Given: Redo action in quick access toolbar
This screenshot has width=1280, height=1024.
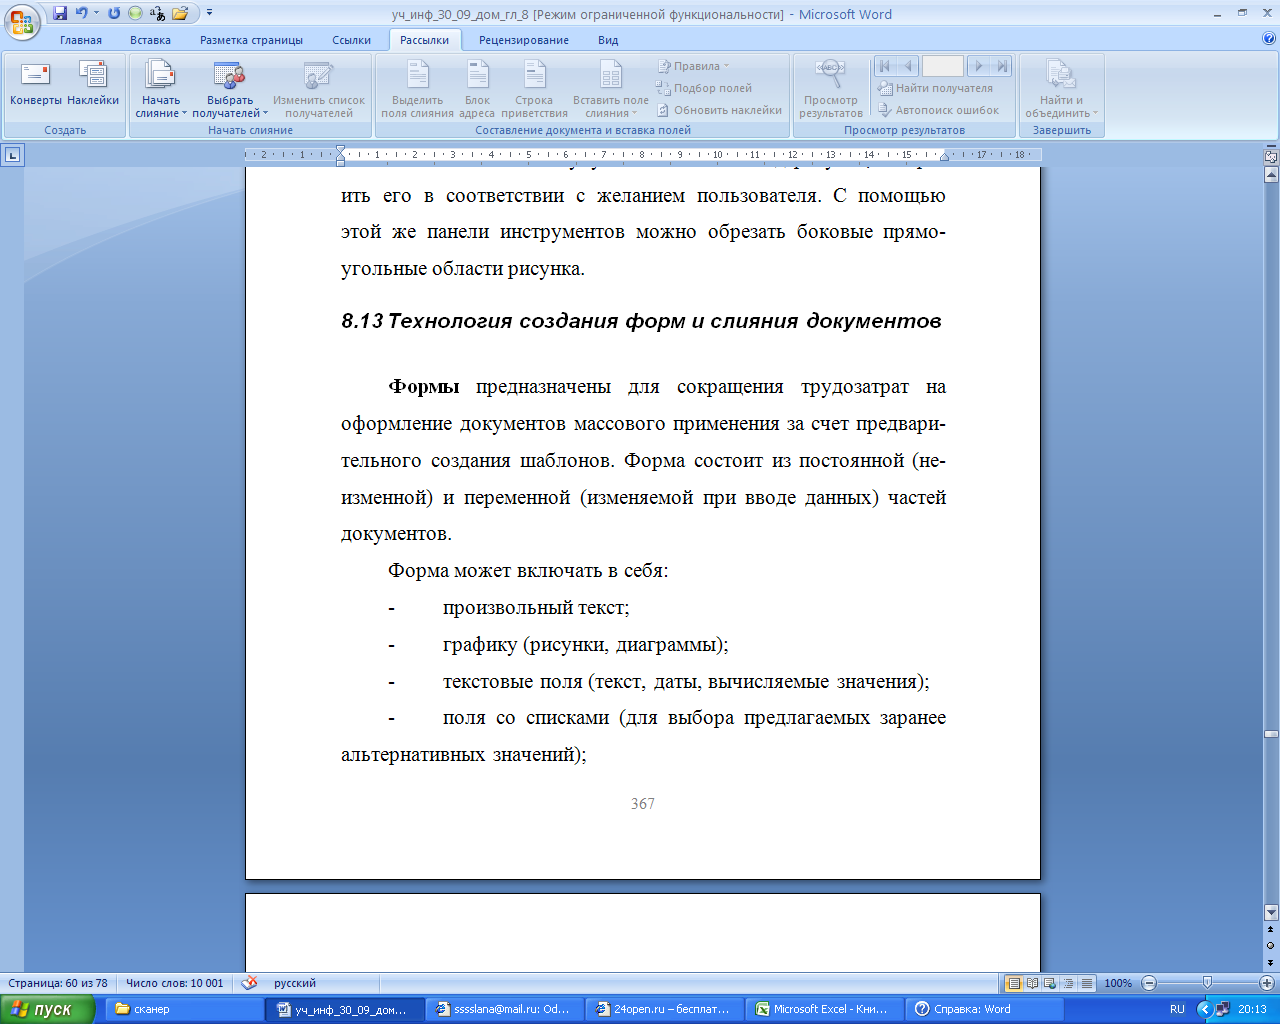Looking at the screenshot, I should tap(114, 13).
